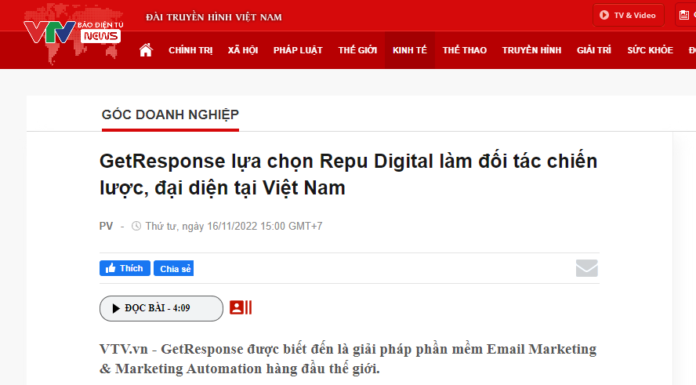Open the Giải trí section
The width and height of the screenshot is (696, 385).
click(594, 50)
